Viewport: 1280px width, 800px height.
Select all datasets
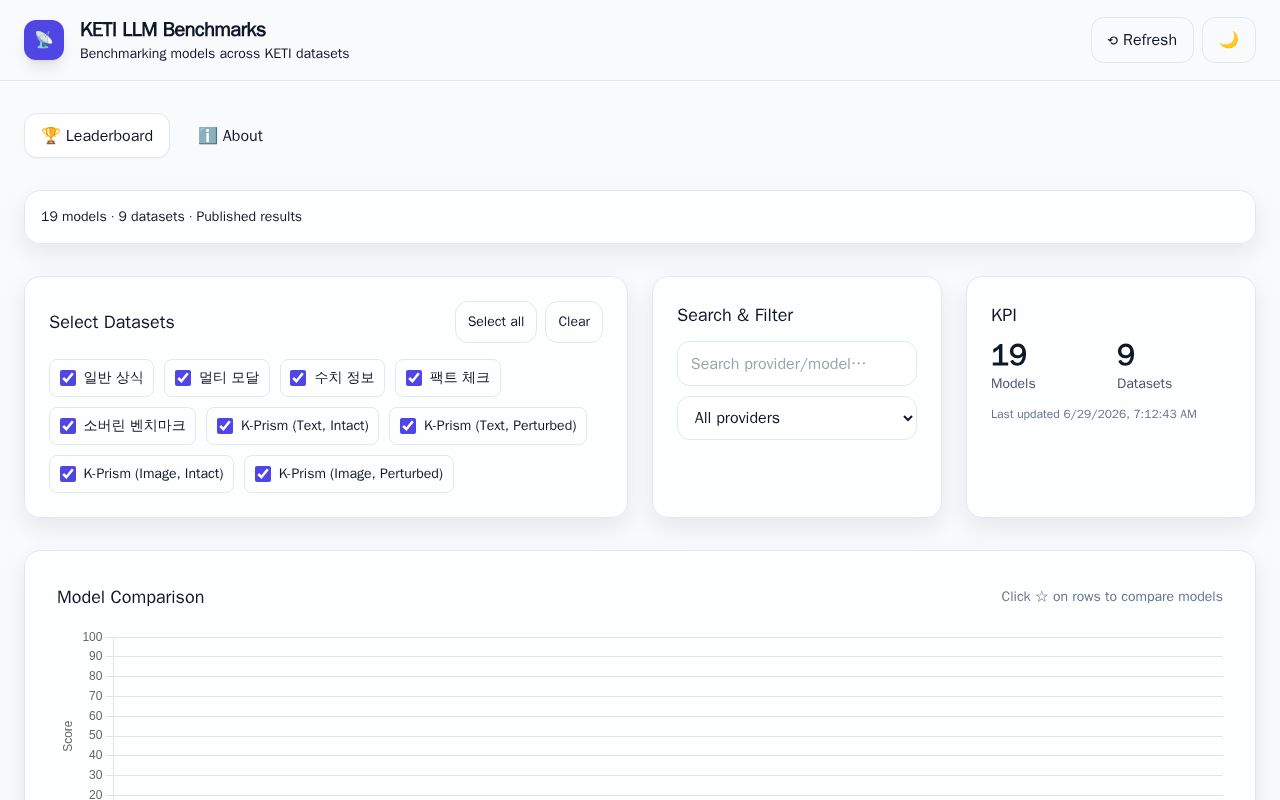click(496, 322)
